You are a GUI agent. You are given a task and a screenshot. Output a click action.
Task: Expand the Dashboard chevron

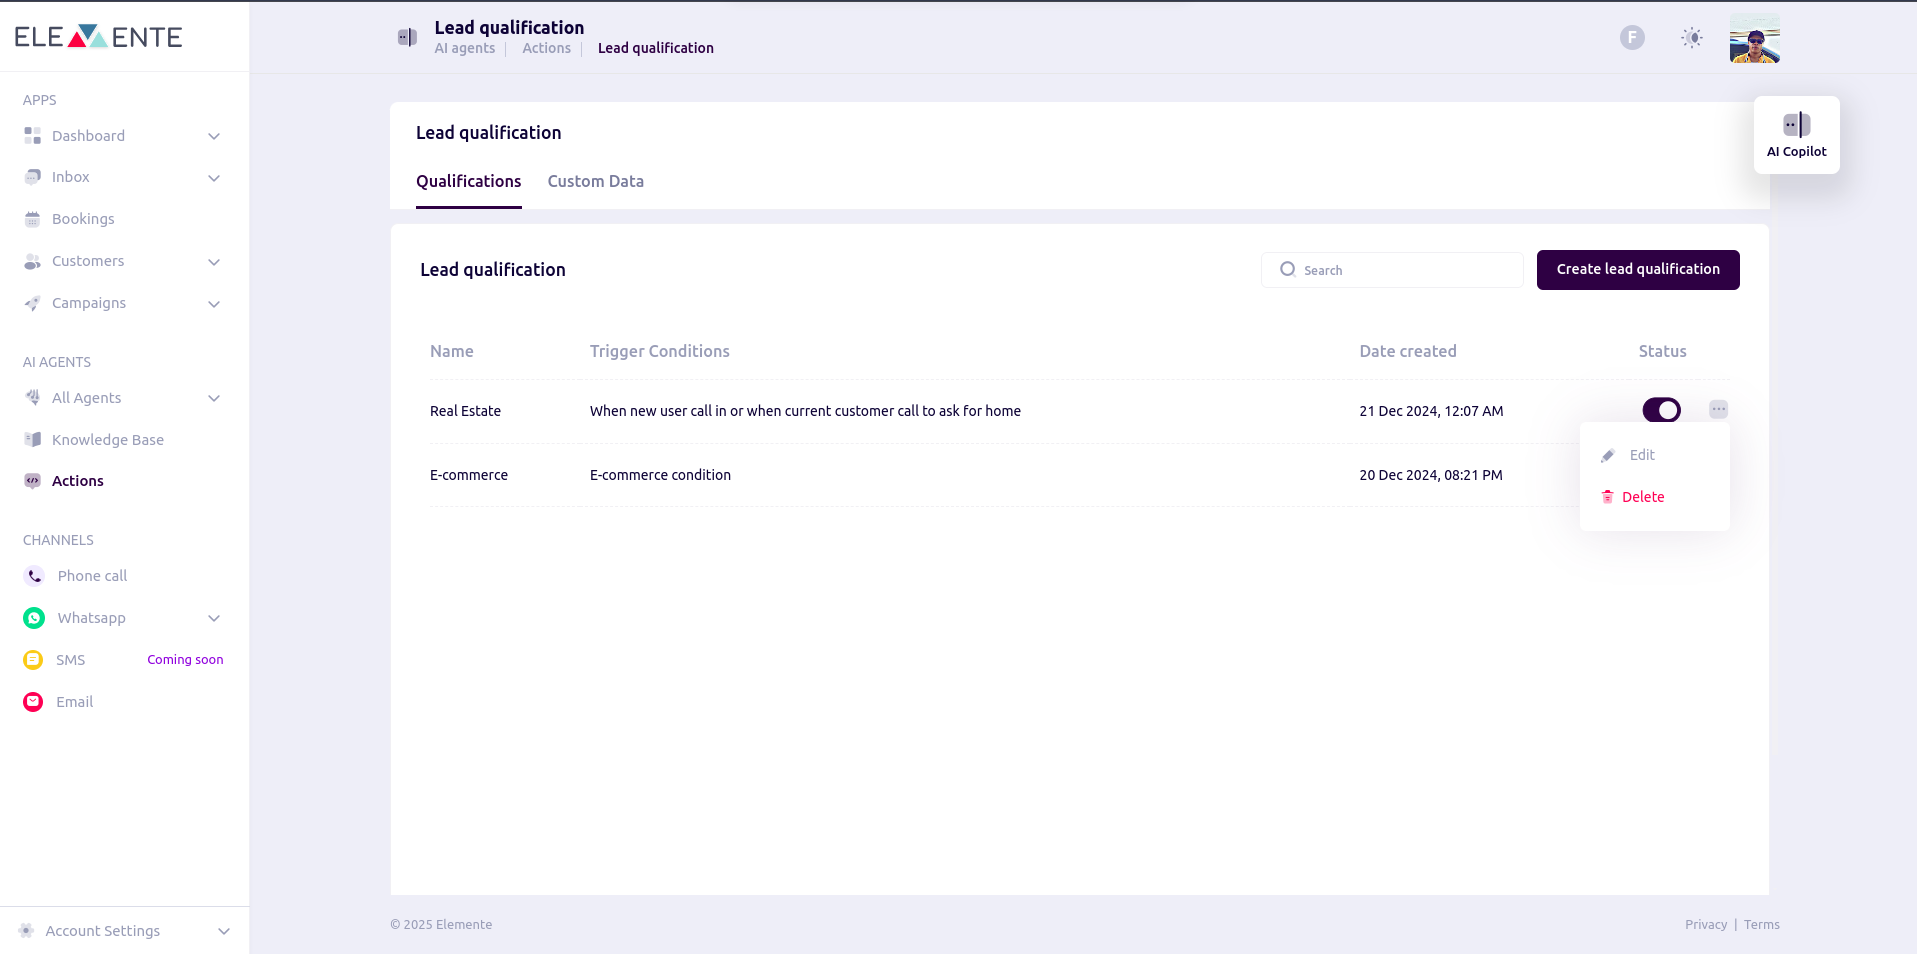point(214,136)
